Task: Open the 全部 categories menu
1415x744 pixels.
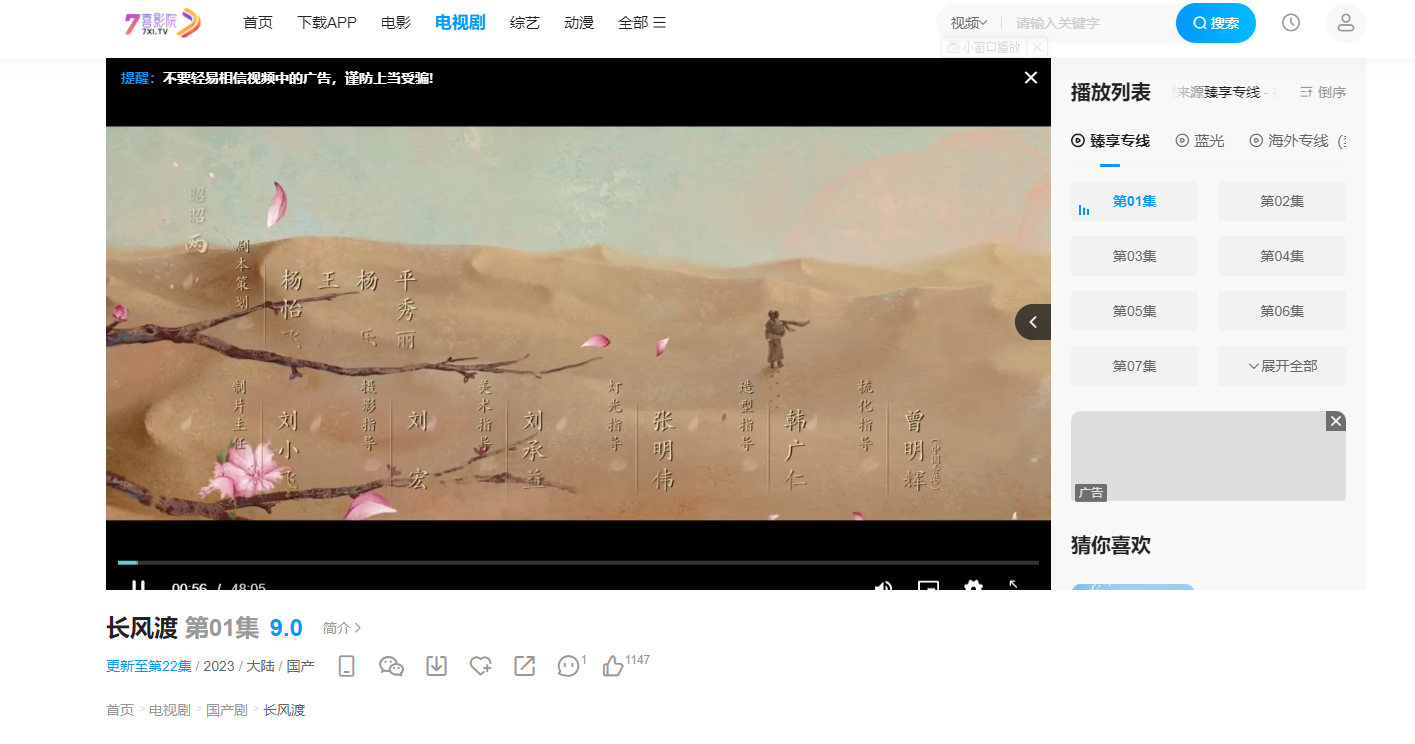Action: click(x=642, y=23)
